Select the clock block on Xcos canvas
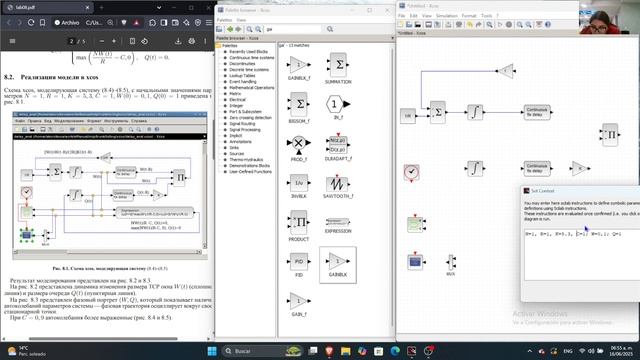Screen dimensions: 640x360 411,172
